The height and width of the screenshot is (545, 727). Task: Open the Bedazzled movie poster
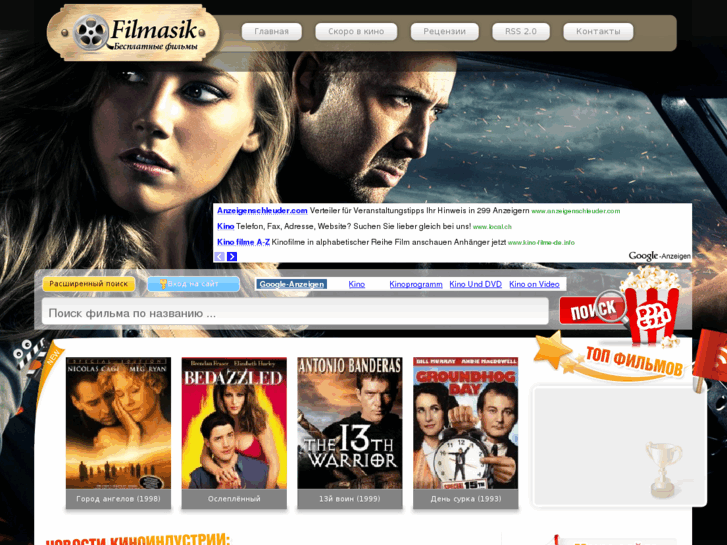pyautogui.click(x=234, y=423)
